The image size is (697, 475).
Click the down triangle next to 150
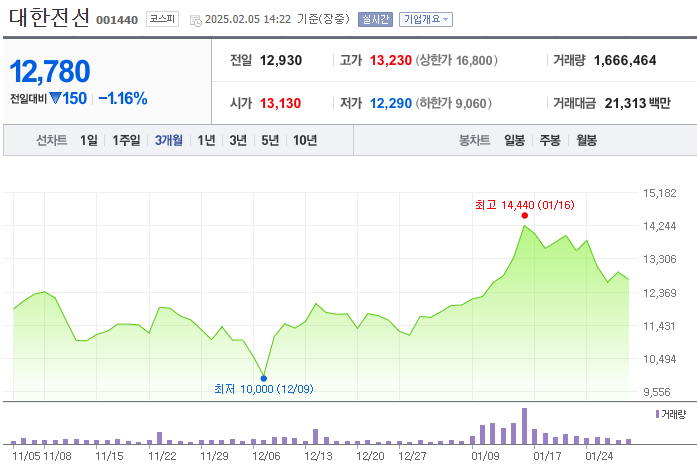point(55,98)
